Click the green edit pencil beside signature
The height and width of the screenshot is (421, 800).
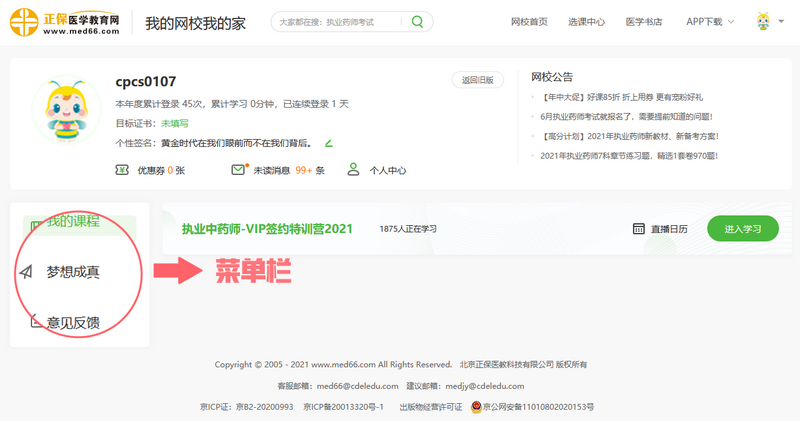tap(328, 143)
